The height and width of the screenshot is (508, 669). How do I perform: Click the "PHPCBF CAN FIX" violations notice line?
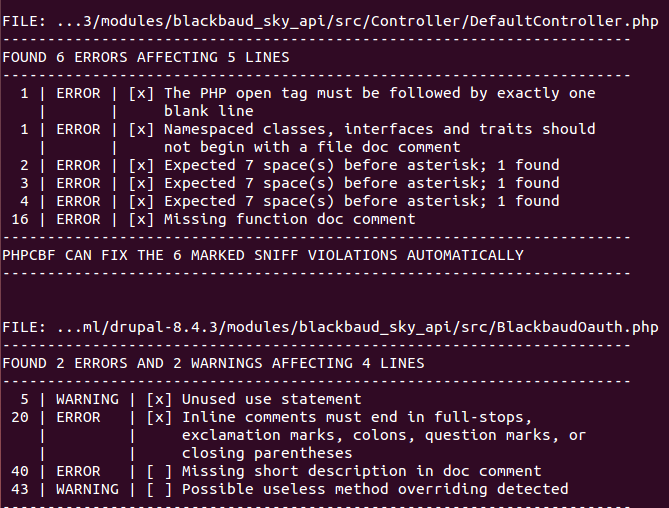[263, 255]
